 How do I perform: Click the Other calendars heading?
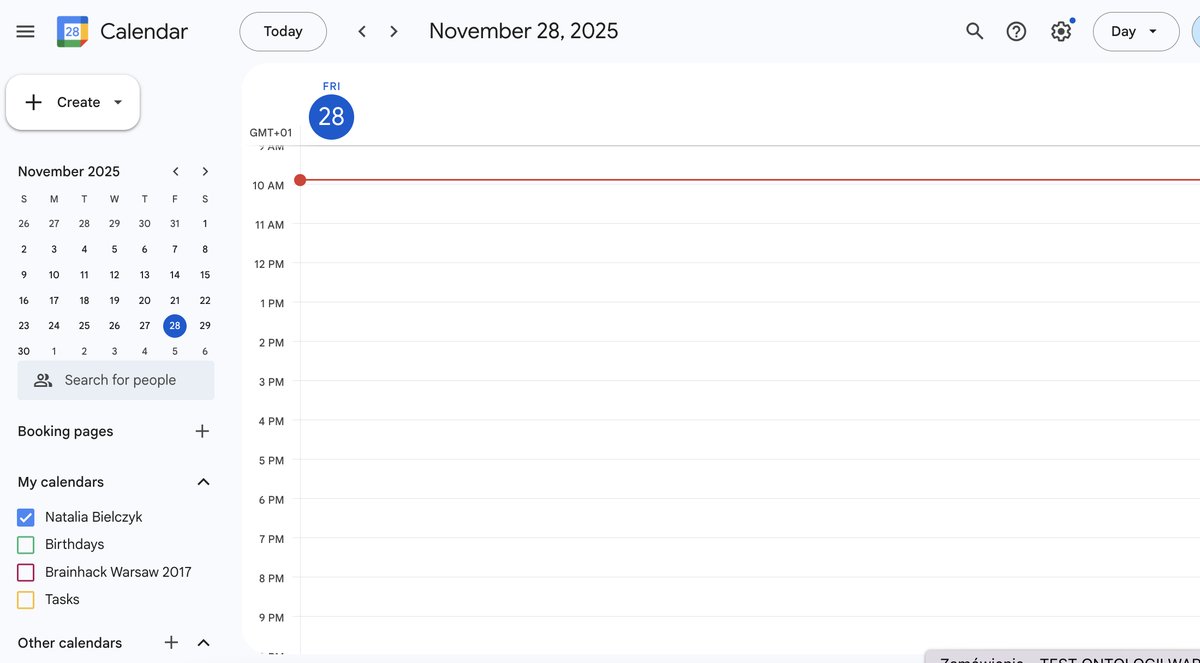[70, 643]
